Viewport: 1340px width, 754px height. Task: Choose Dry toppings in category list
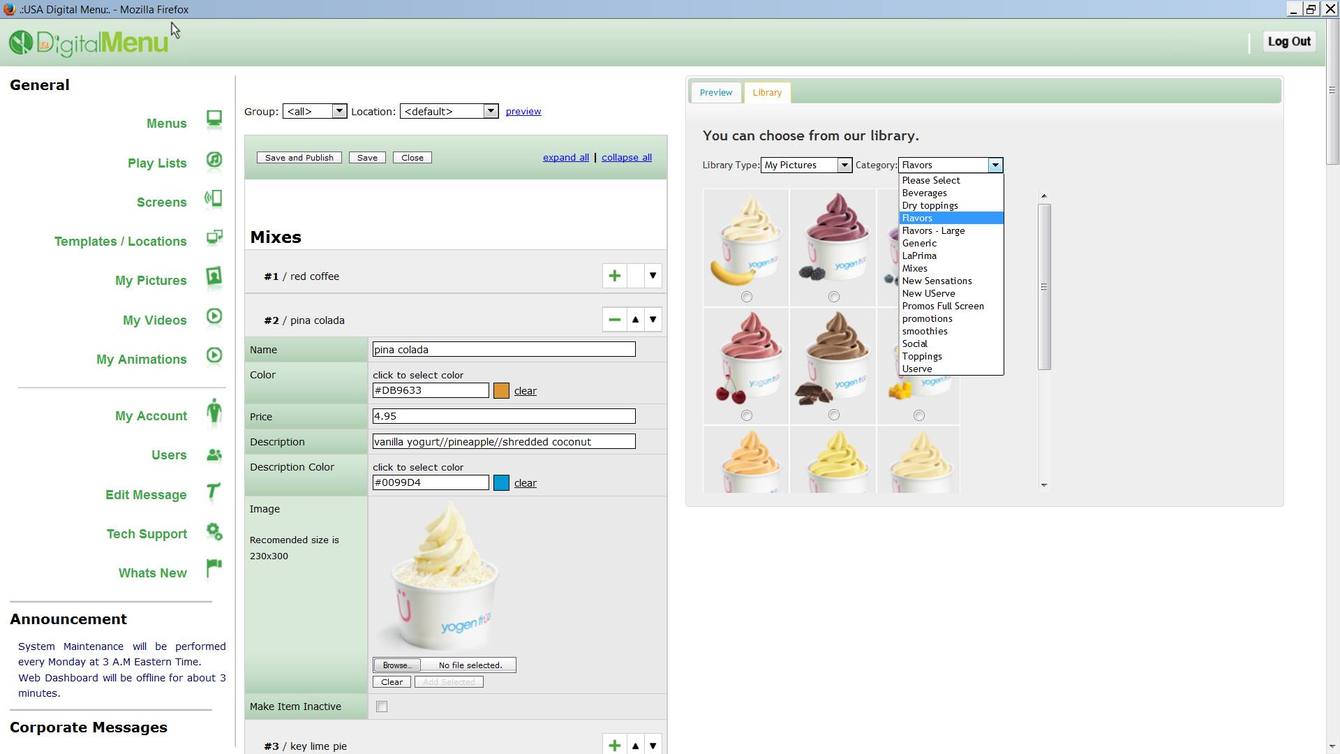[x=930, y=205]
